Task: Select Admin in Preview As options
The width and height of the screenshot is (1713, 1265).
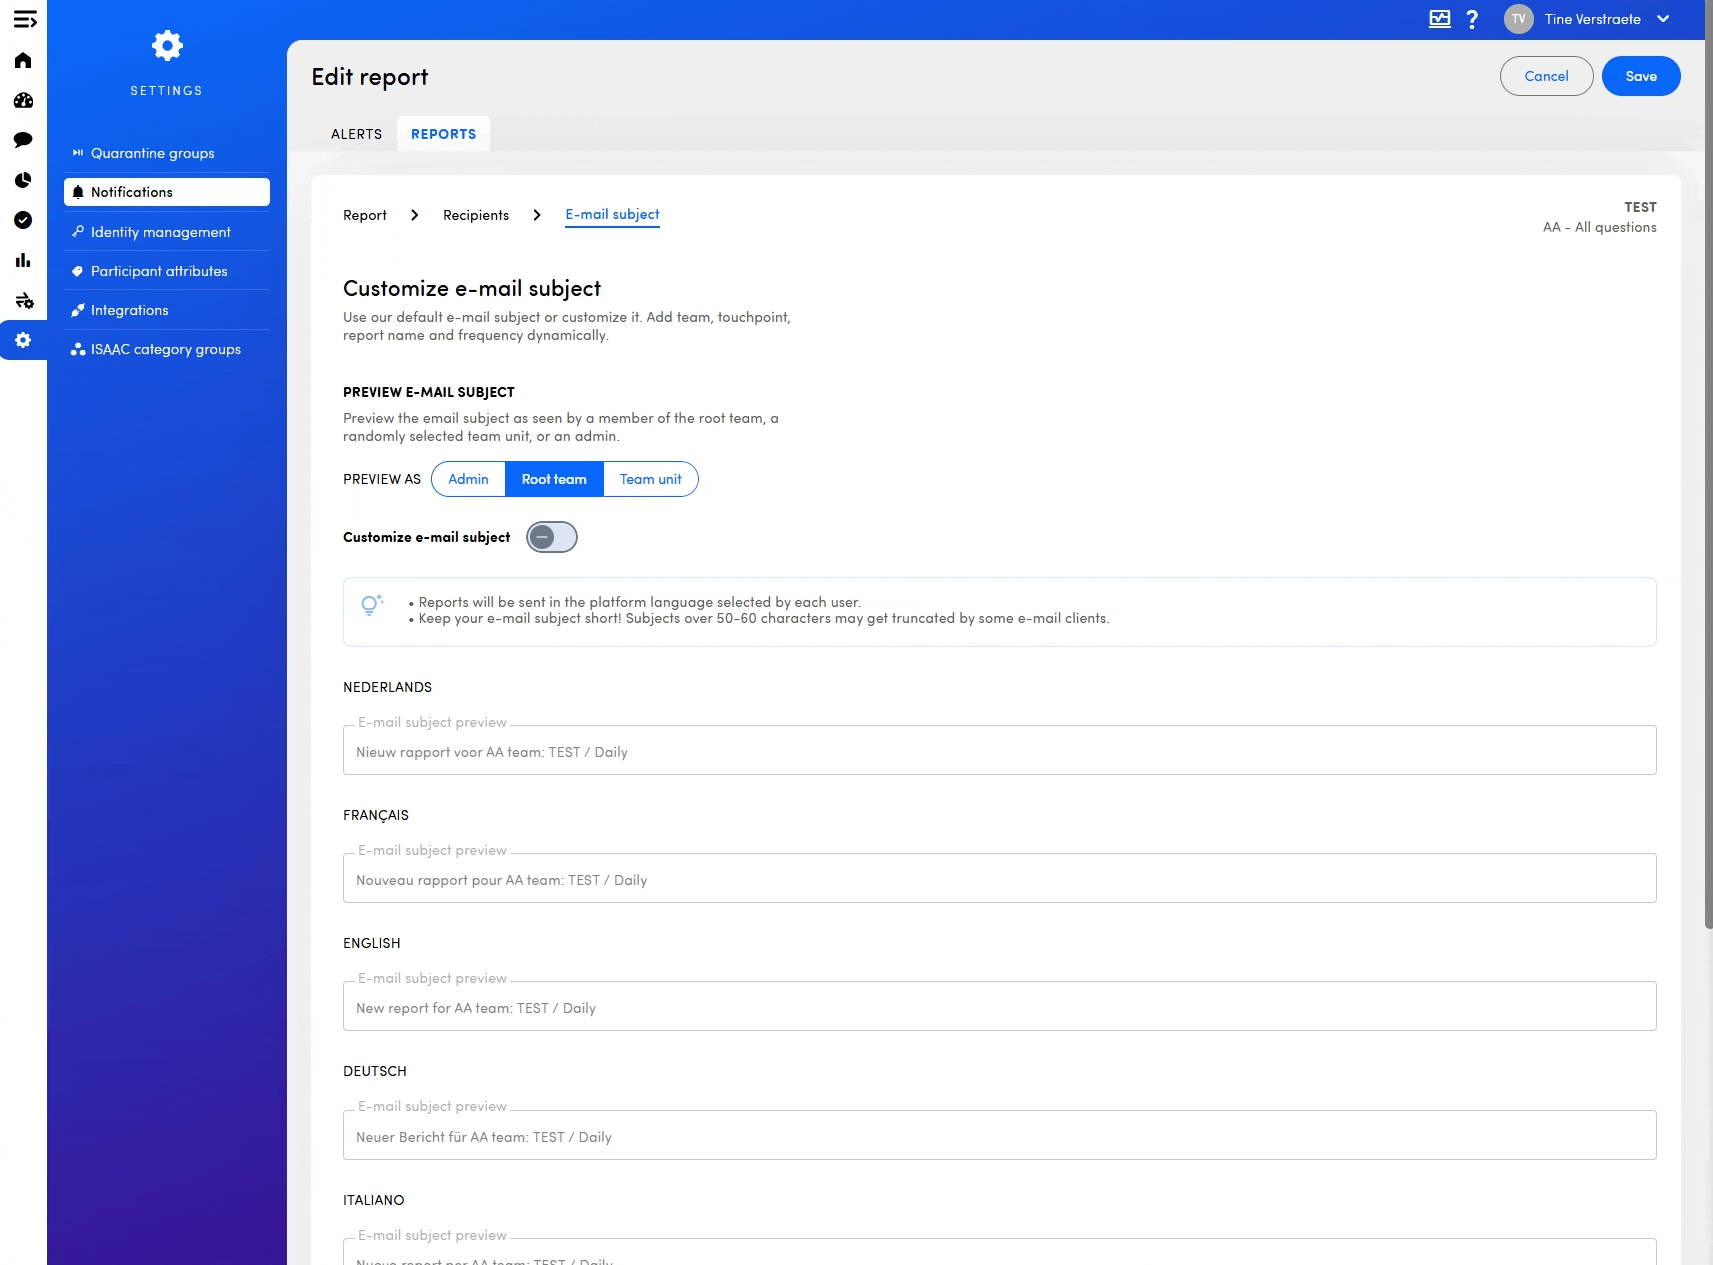Action: tap(468, 479)
